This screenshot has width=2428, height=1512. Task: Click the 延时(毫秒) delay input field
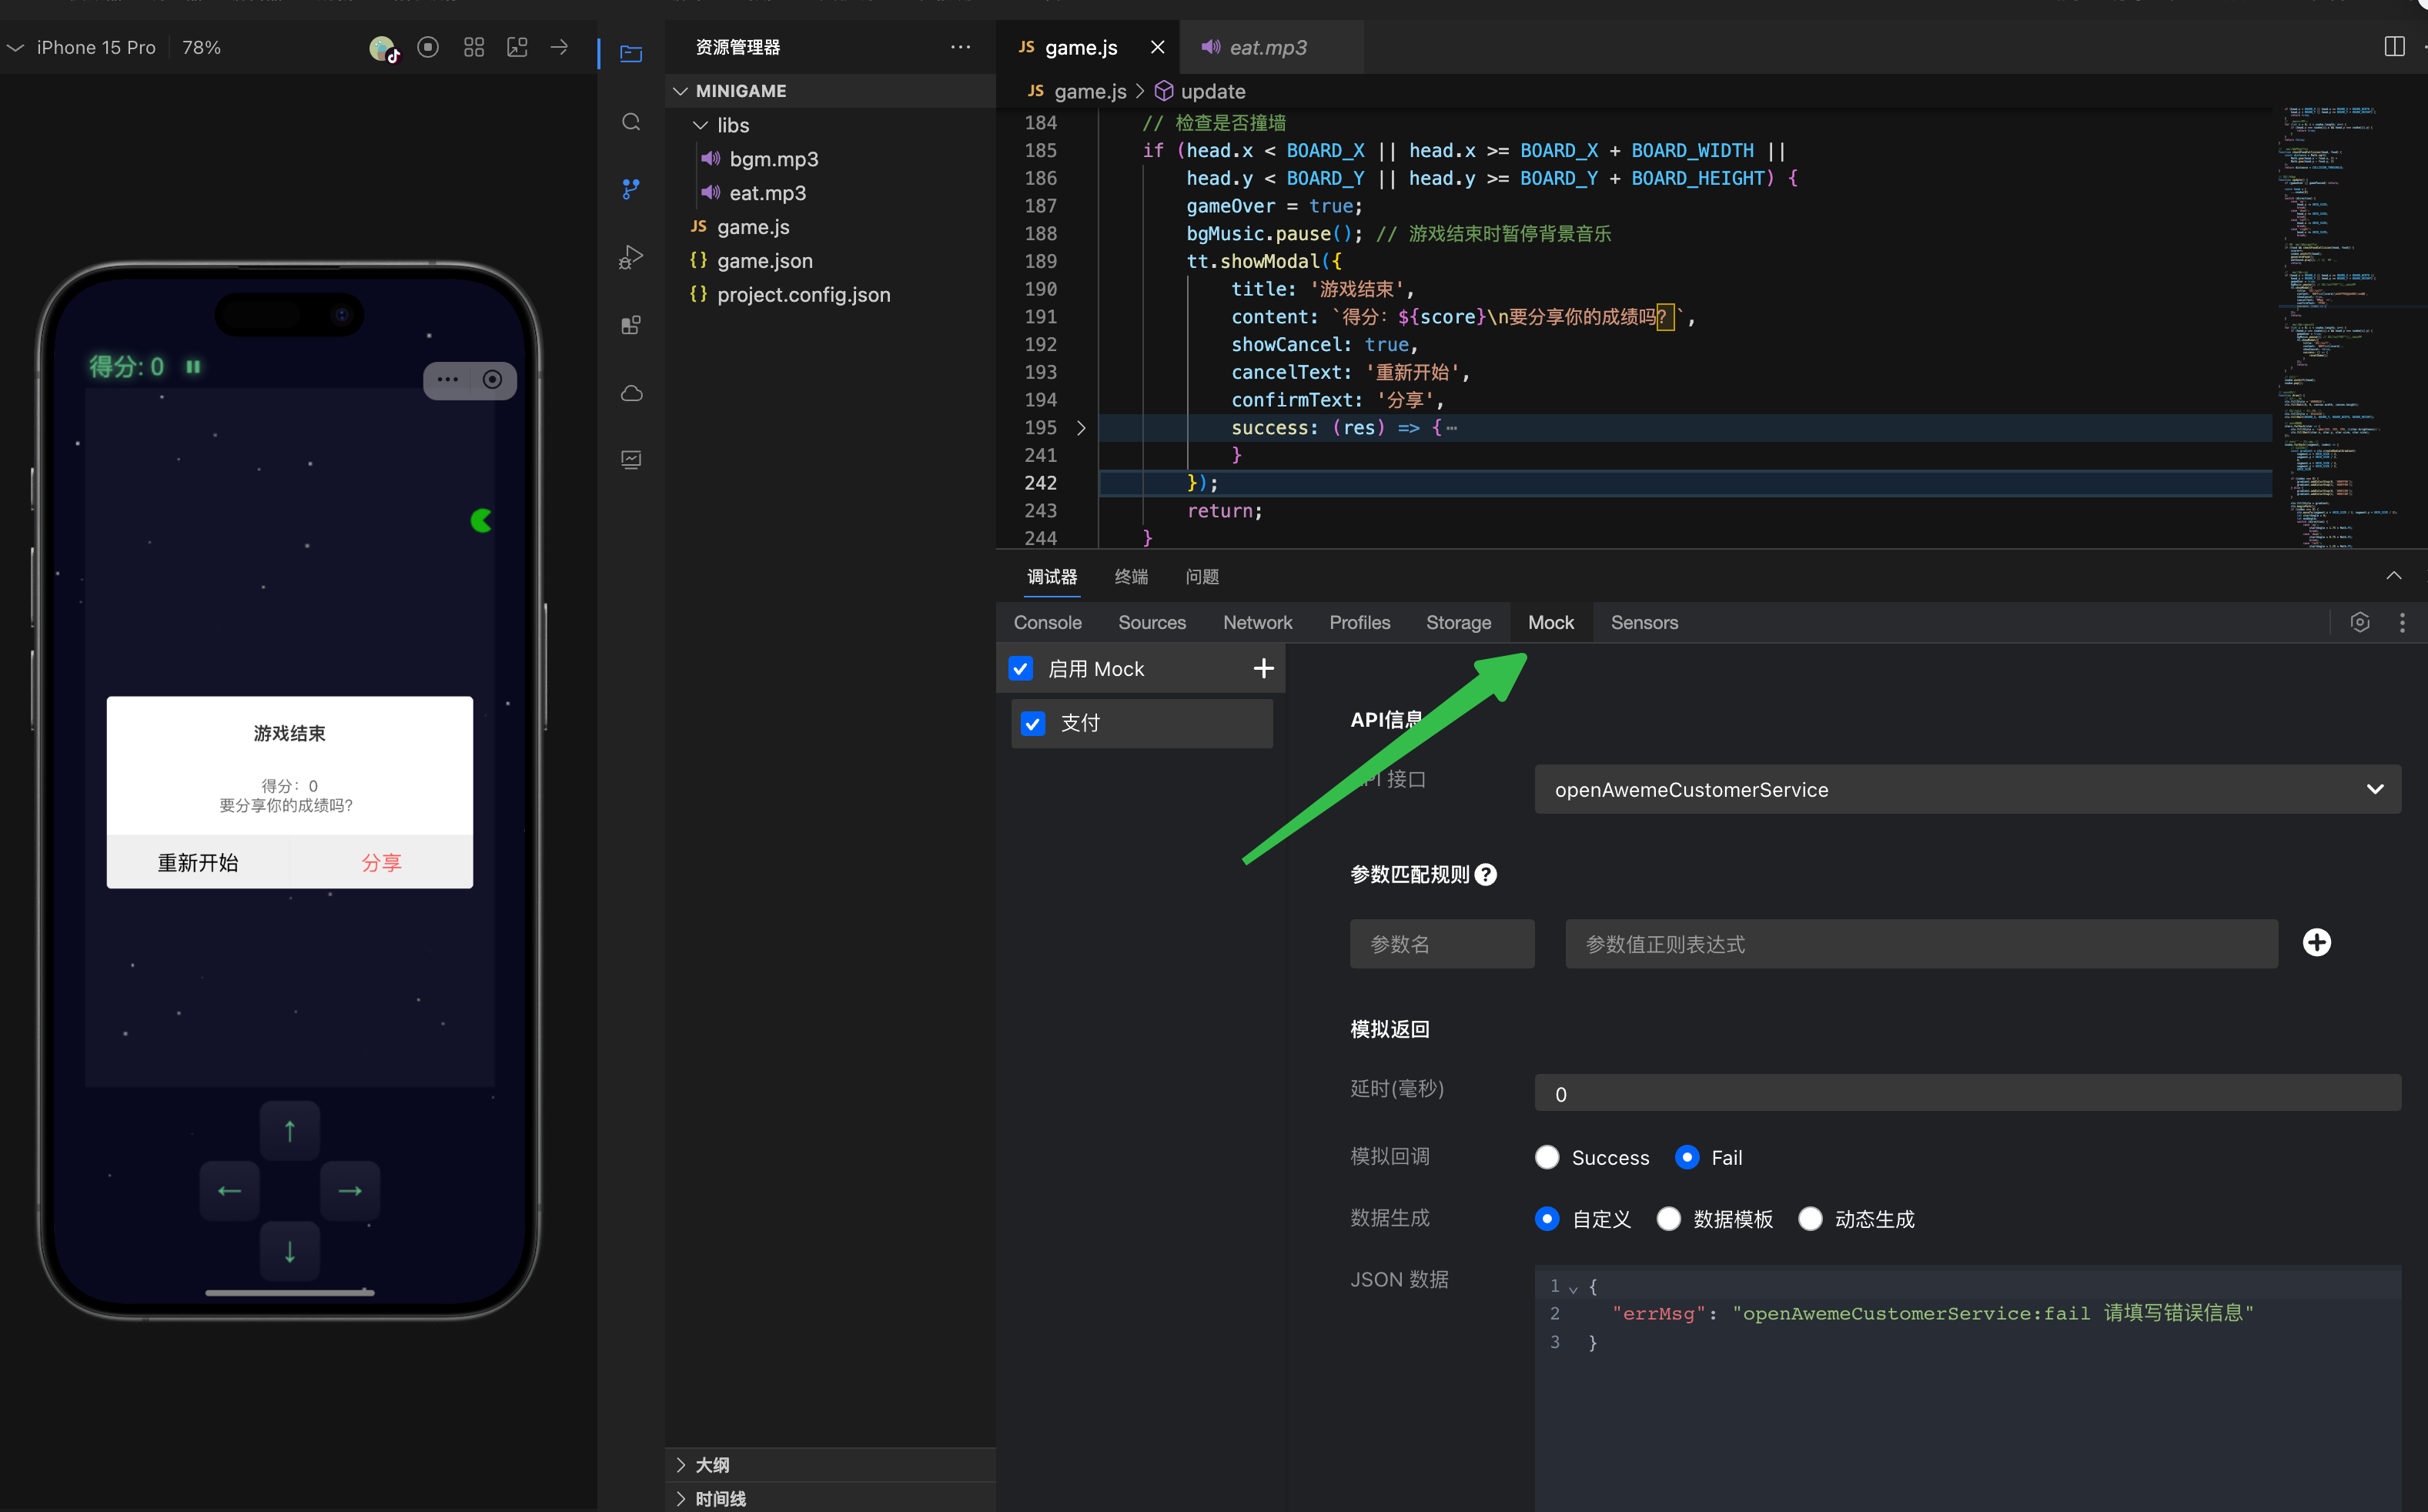tap(1967, 1093)
